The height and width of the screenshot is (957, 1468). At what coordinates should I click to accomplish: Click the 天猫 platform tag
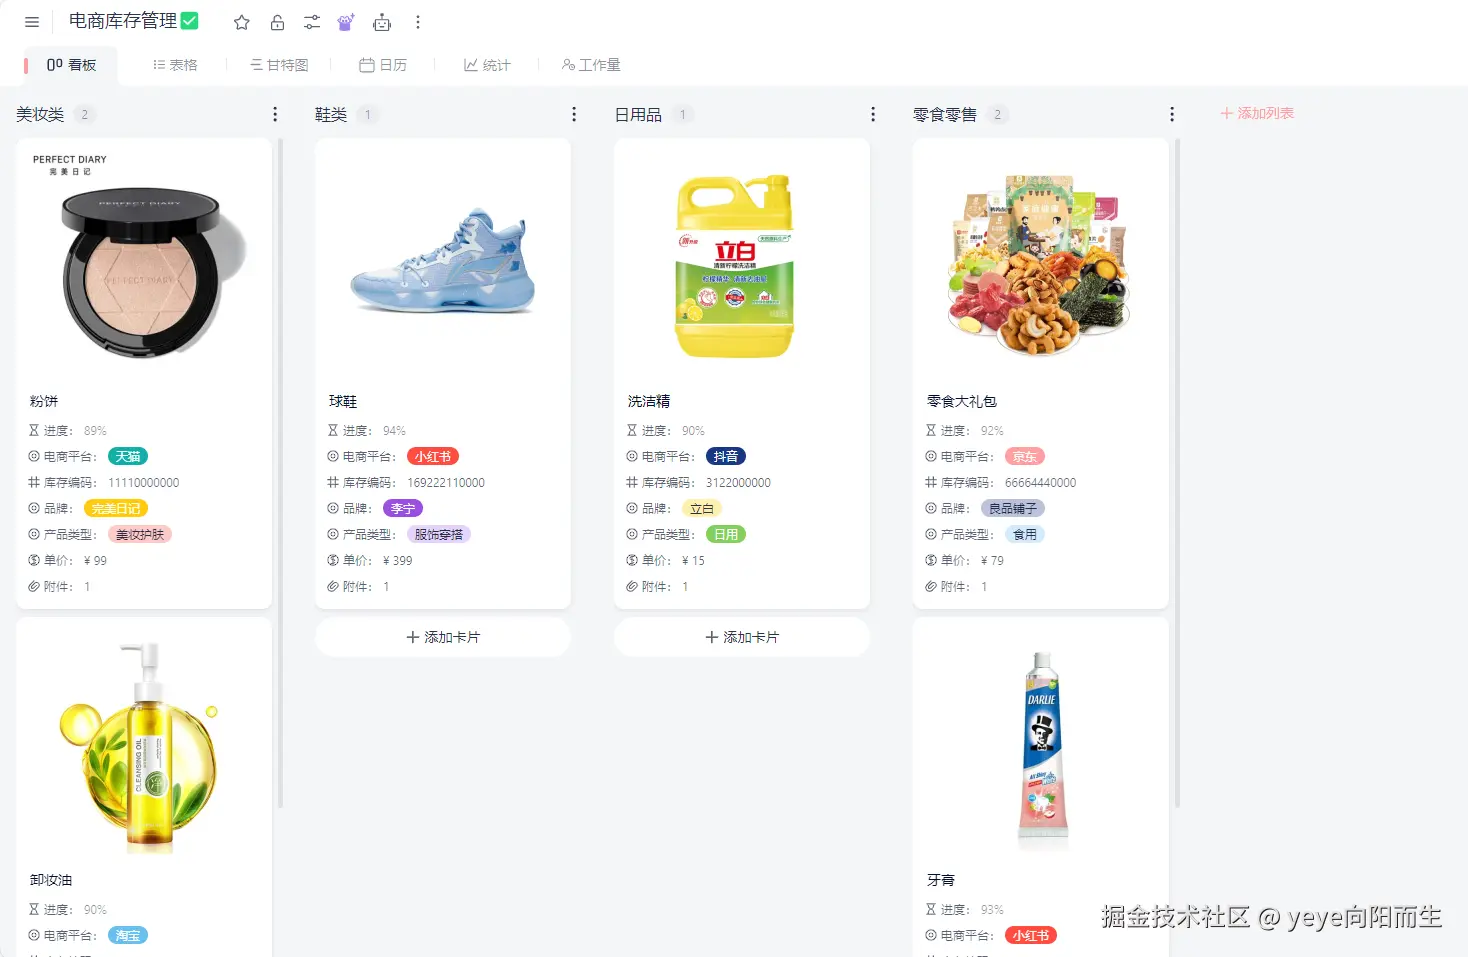(x=127, y=456)
